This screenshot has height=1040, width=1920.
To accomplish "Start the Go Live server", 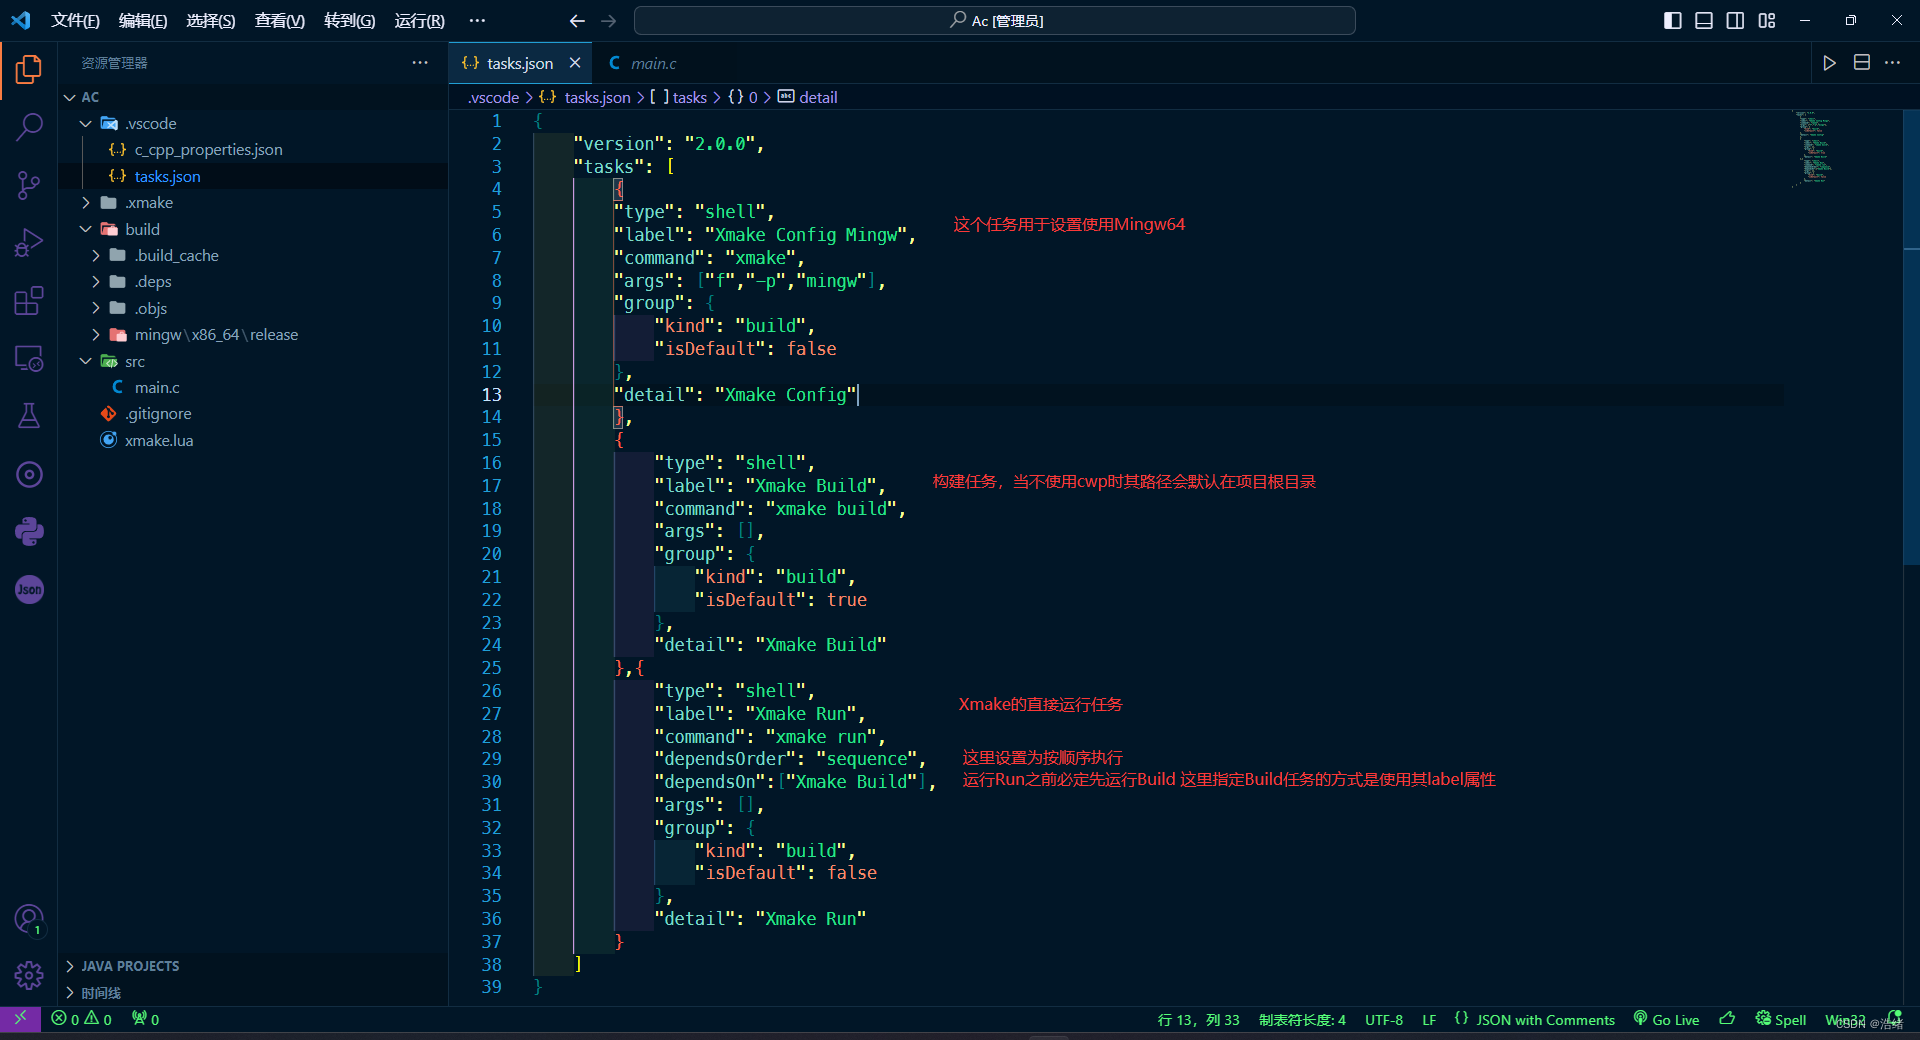I will [1665, 1019].
